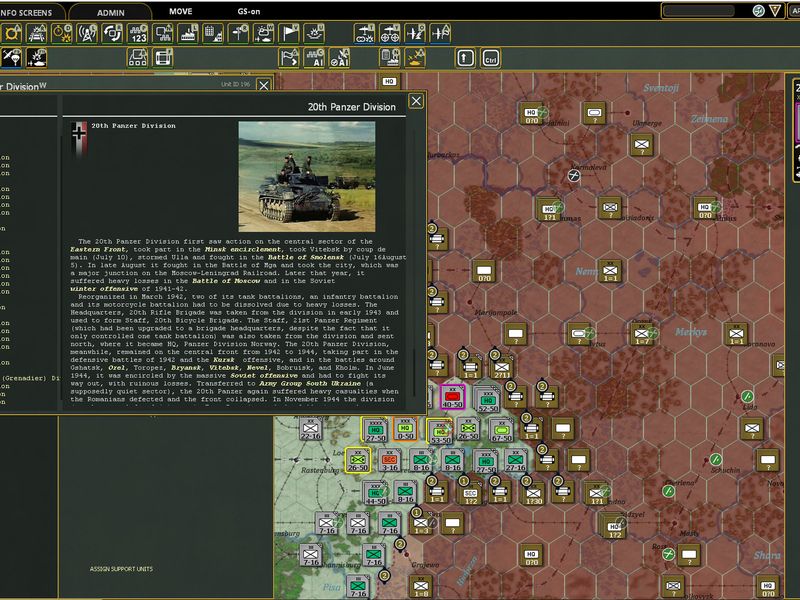The image size is (800, 600).
Task: Click the Soviet HQ counter near Sventoji
Action: pyautogui.click(x=531, y=114)
